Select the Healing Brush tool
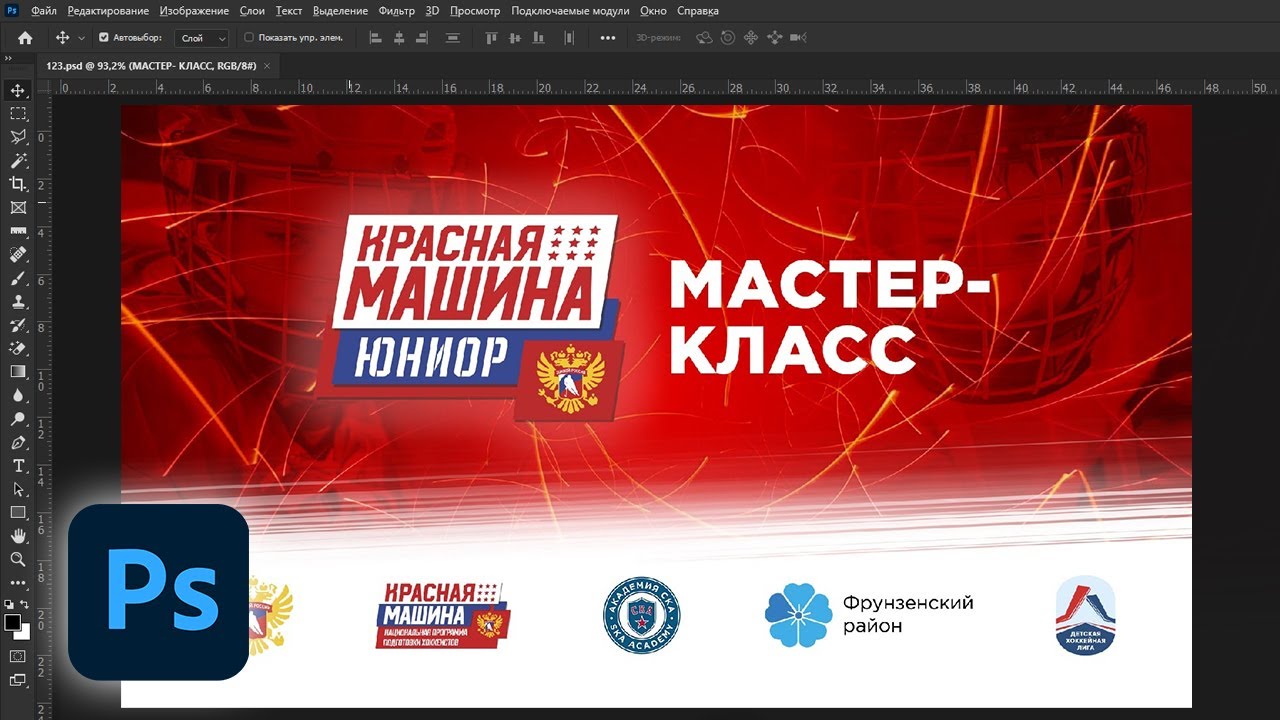 18,255
